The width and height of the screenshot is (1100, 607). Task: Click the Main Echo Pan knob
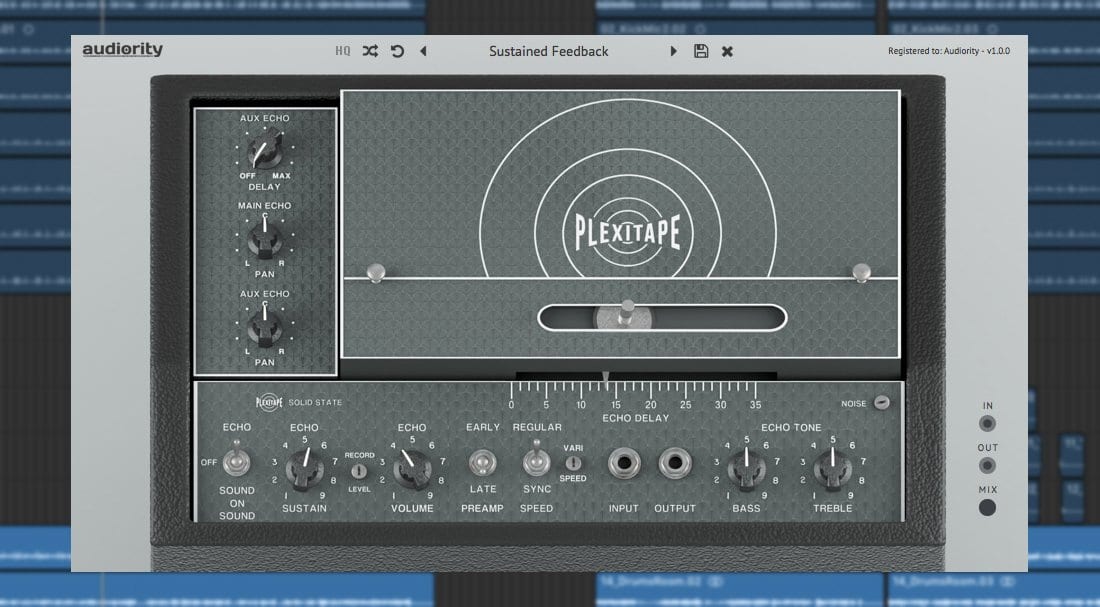[264, 240]
